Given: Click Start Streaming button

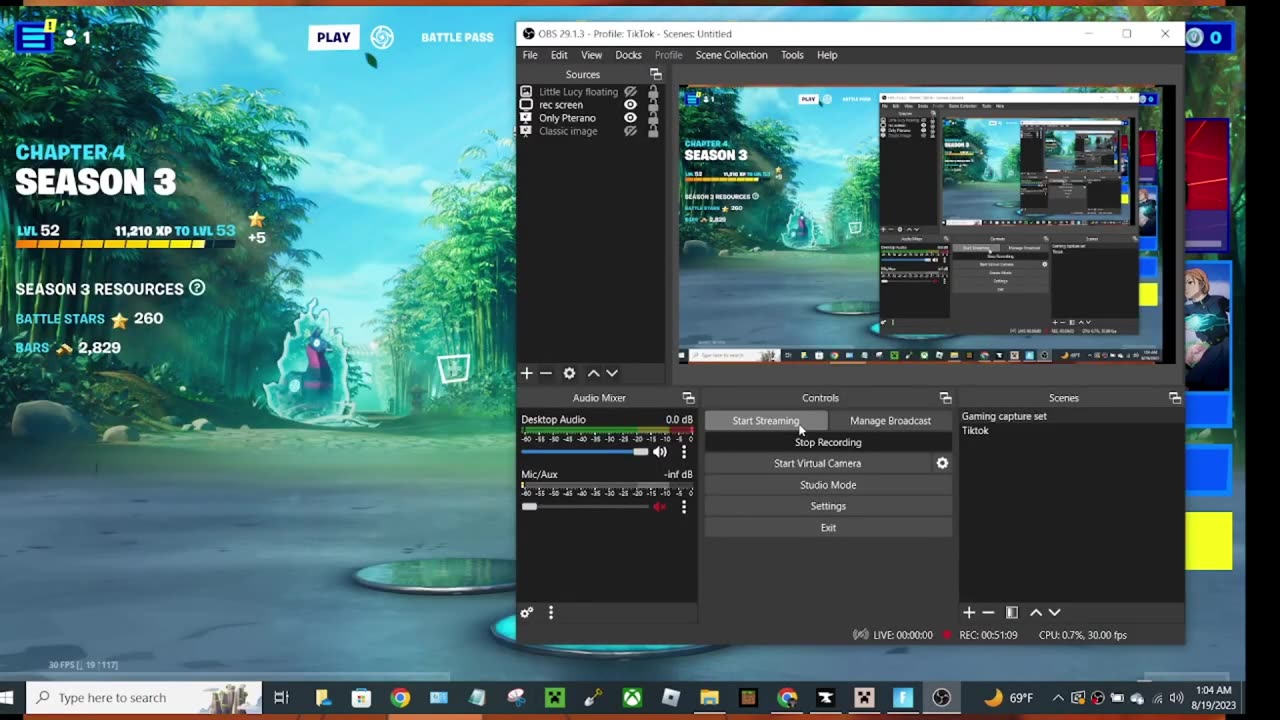Looking at the screenshot, I should coord(766,421).
